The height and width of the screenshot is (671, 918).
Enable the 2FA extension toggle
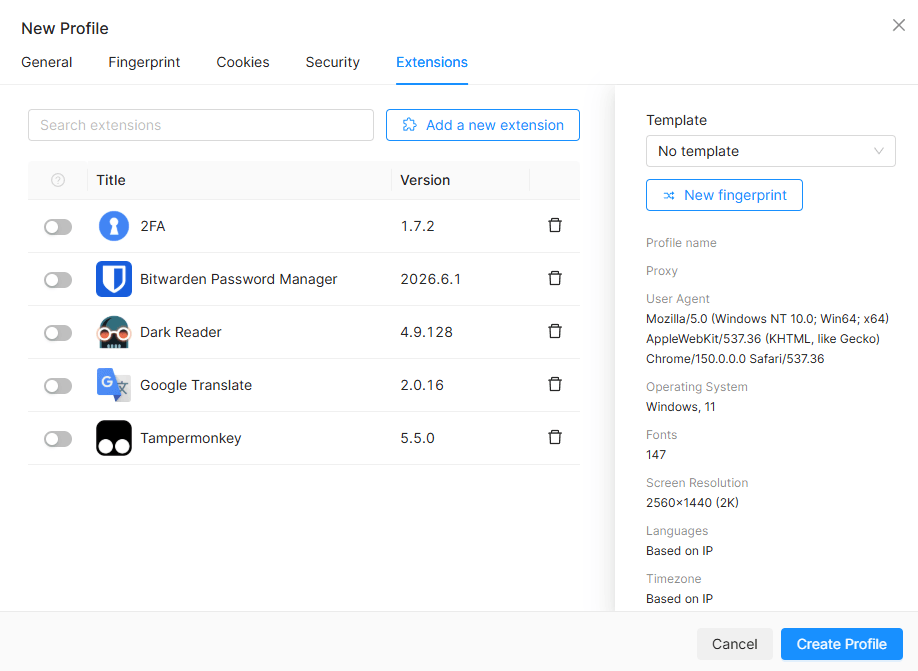[x=58, y=227]
